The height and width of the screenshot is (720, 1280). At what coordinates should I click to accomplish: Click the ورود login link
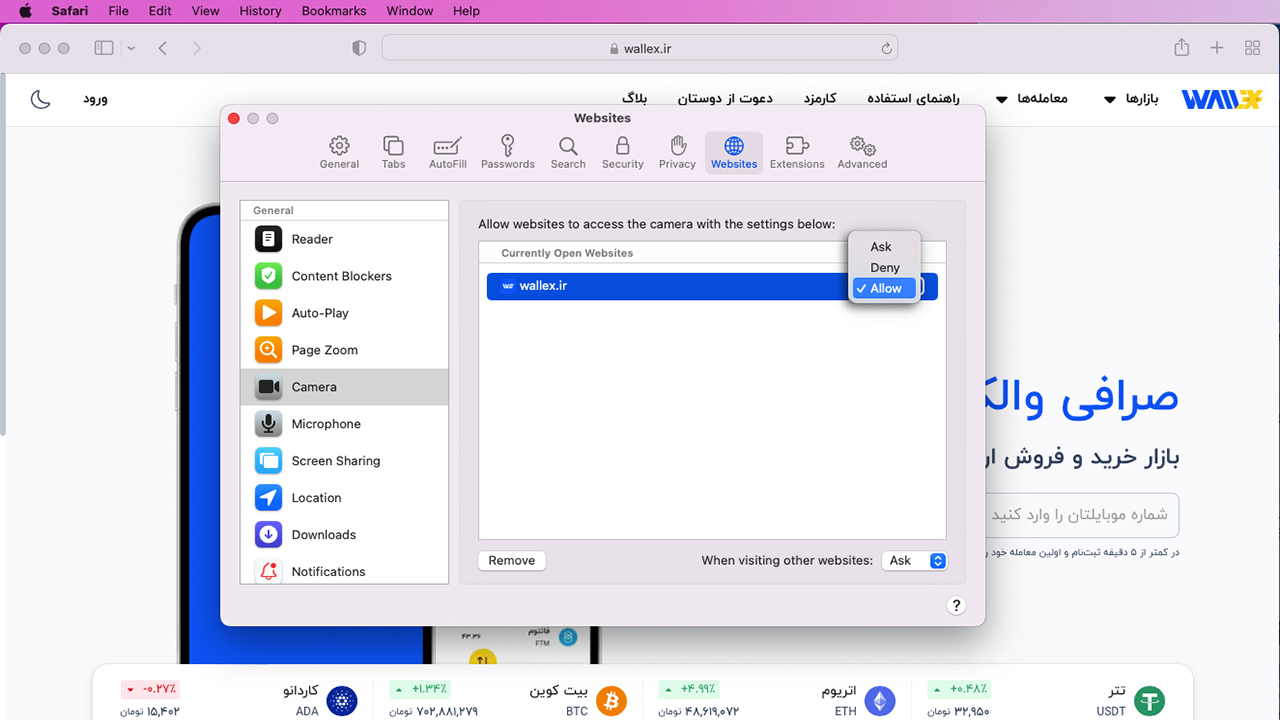(x=95, y=99)
